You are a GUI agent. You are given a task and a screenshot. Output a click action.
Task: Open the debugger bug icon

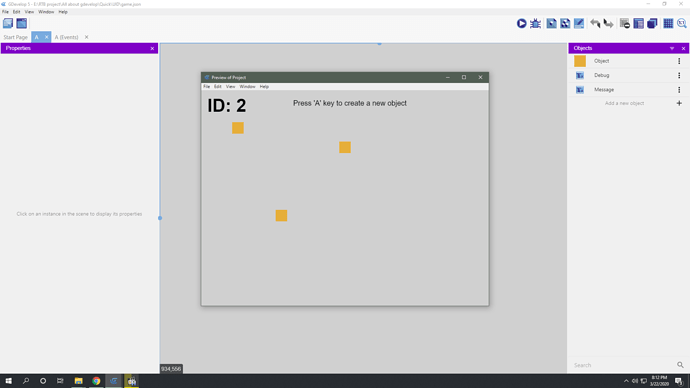click(x=536, y=23)
